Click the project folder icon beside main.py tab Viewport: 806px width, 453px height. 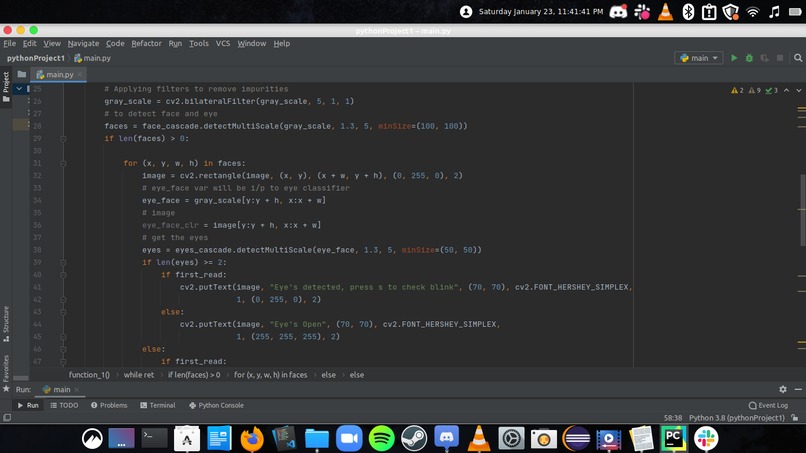click(x=22, y=75)
